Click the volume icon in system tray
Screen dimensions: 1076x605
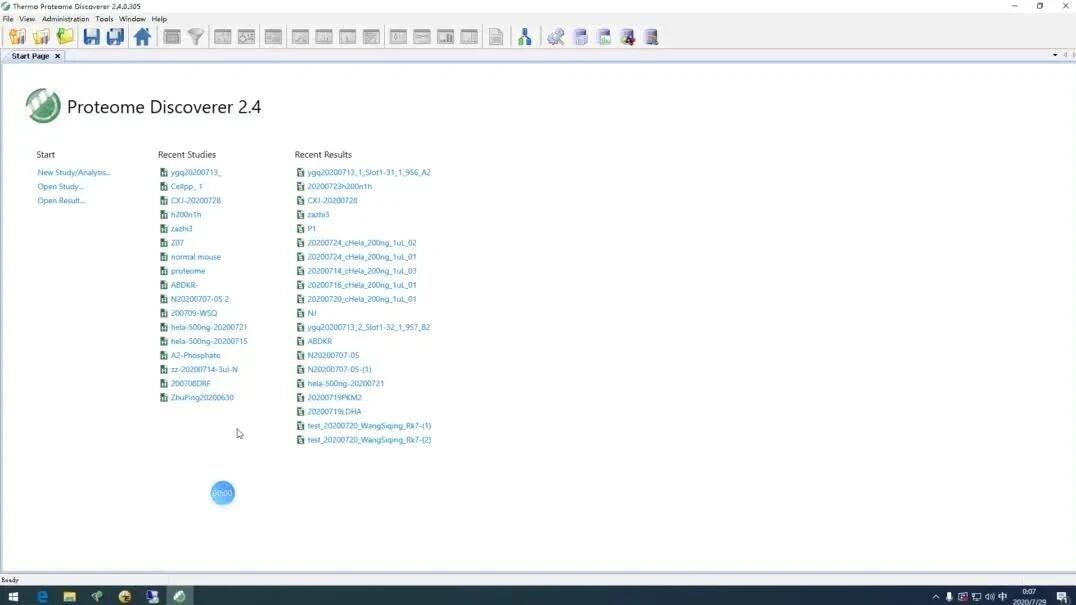[x=989, y=597]
